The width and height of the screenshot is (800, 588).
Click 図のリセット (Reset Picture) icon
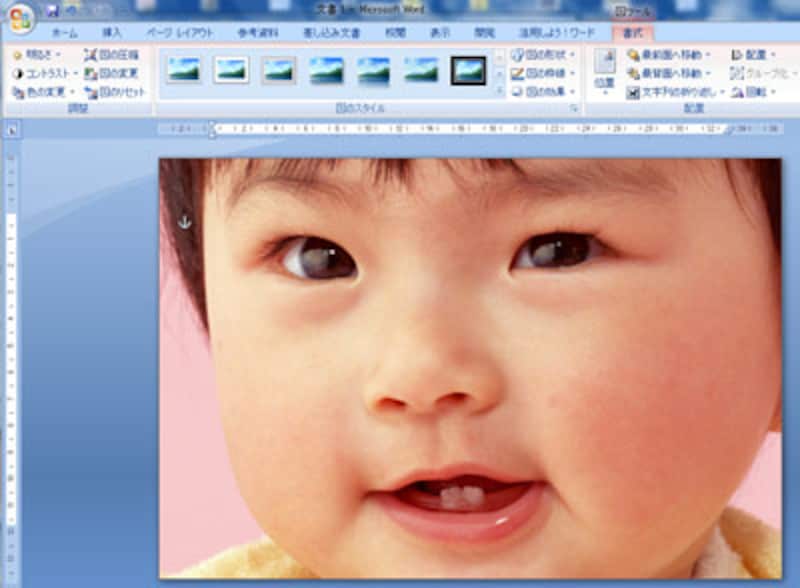pyautogui.click(x=115, y=92)
